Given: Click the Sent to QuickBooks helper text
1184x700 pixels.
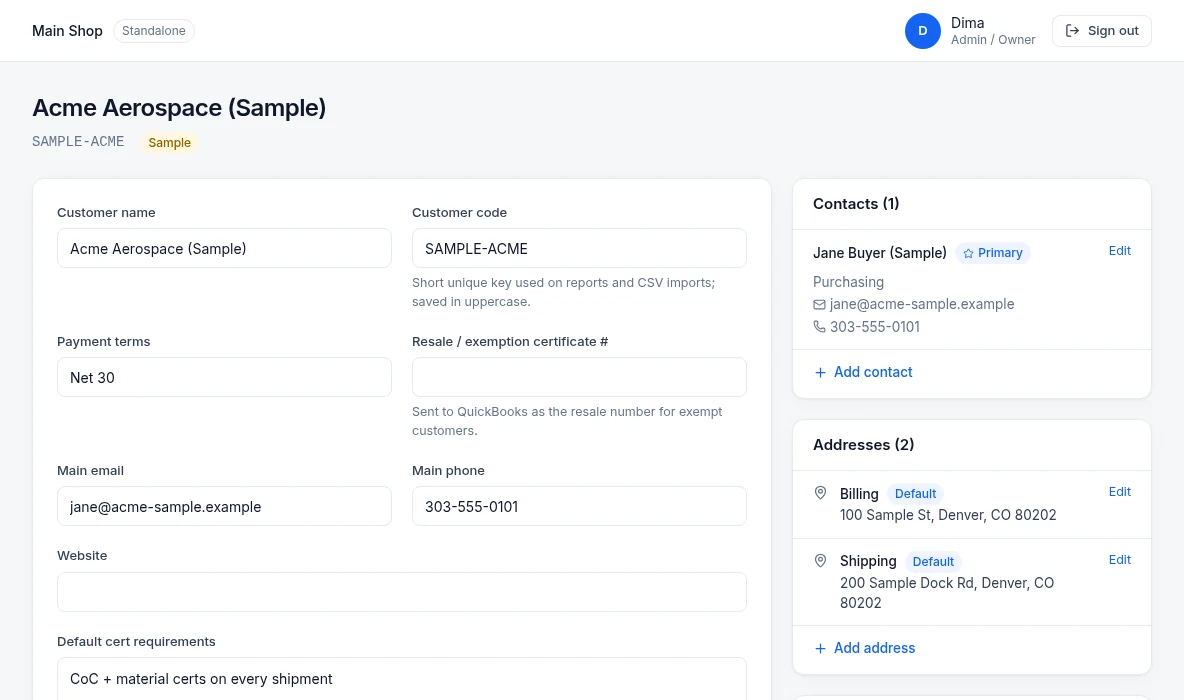Looking at the screenshot, I should point(567,421).
